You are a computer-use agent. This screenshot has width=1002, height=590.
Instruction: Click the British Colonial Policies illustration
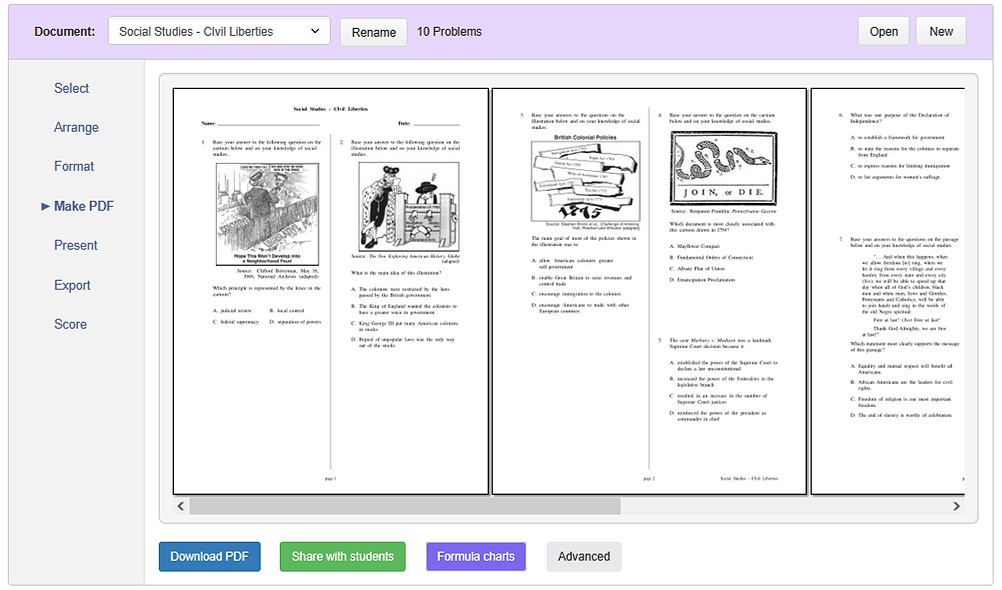[x=585, y=182]
